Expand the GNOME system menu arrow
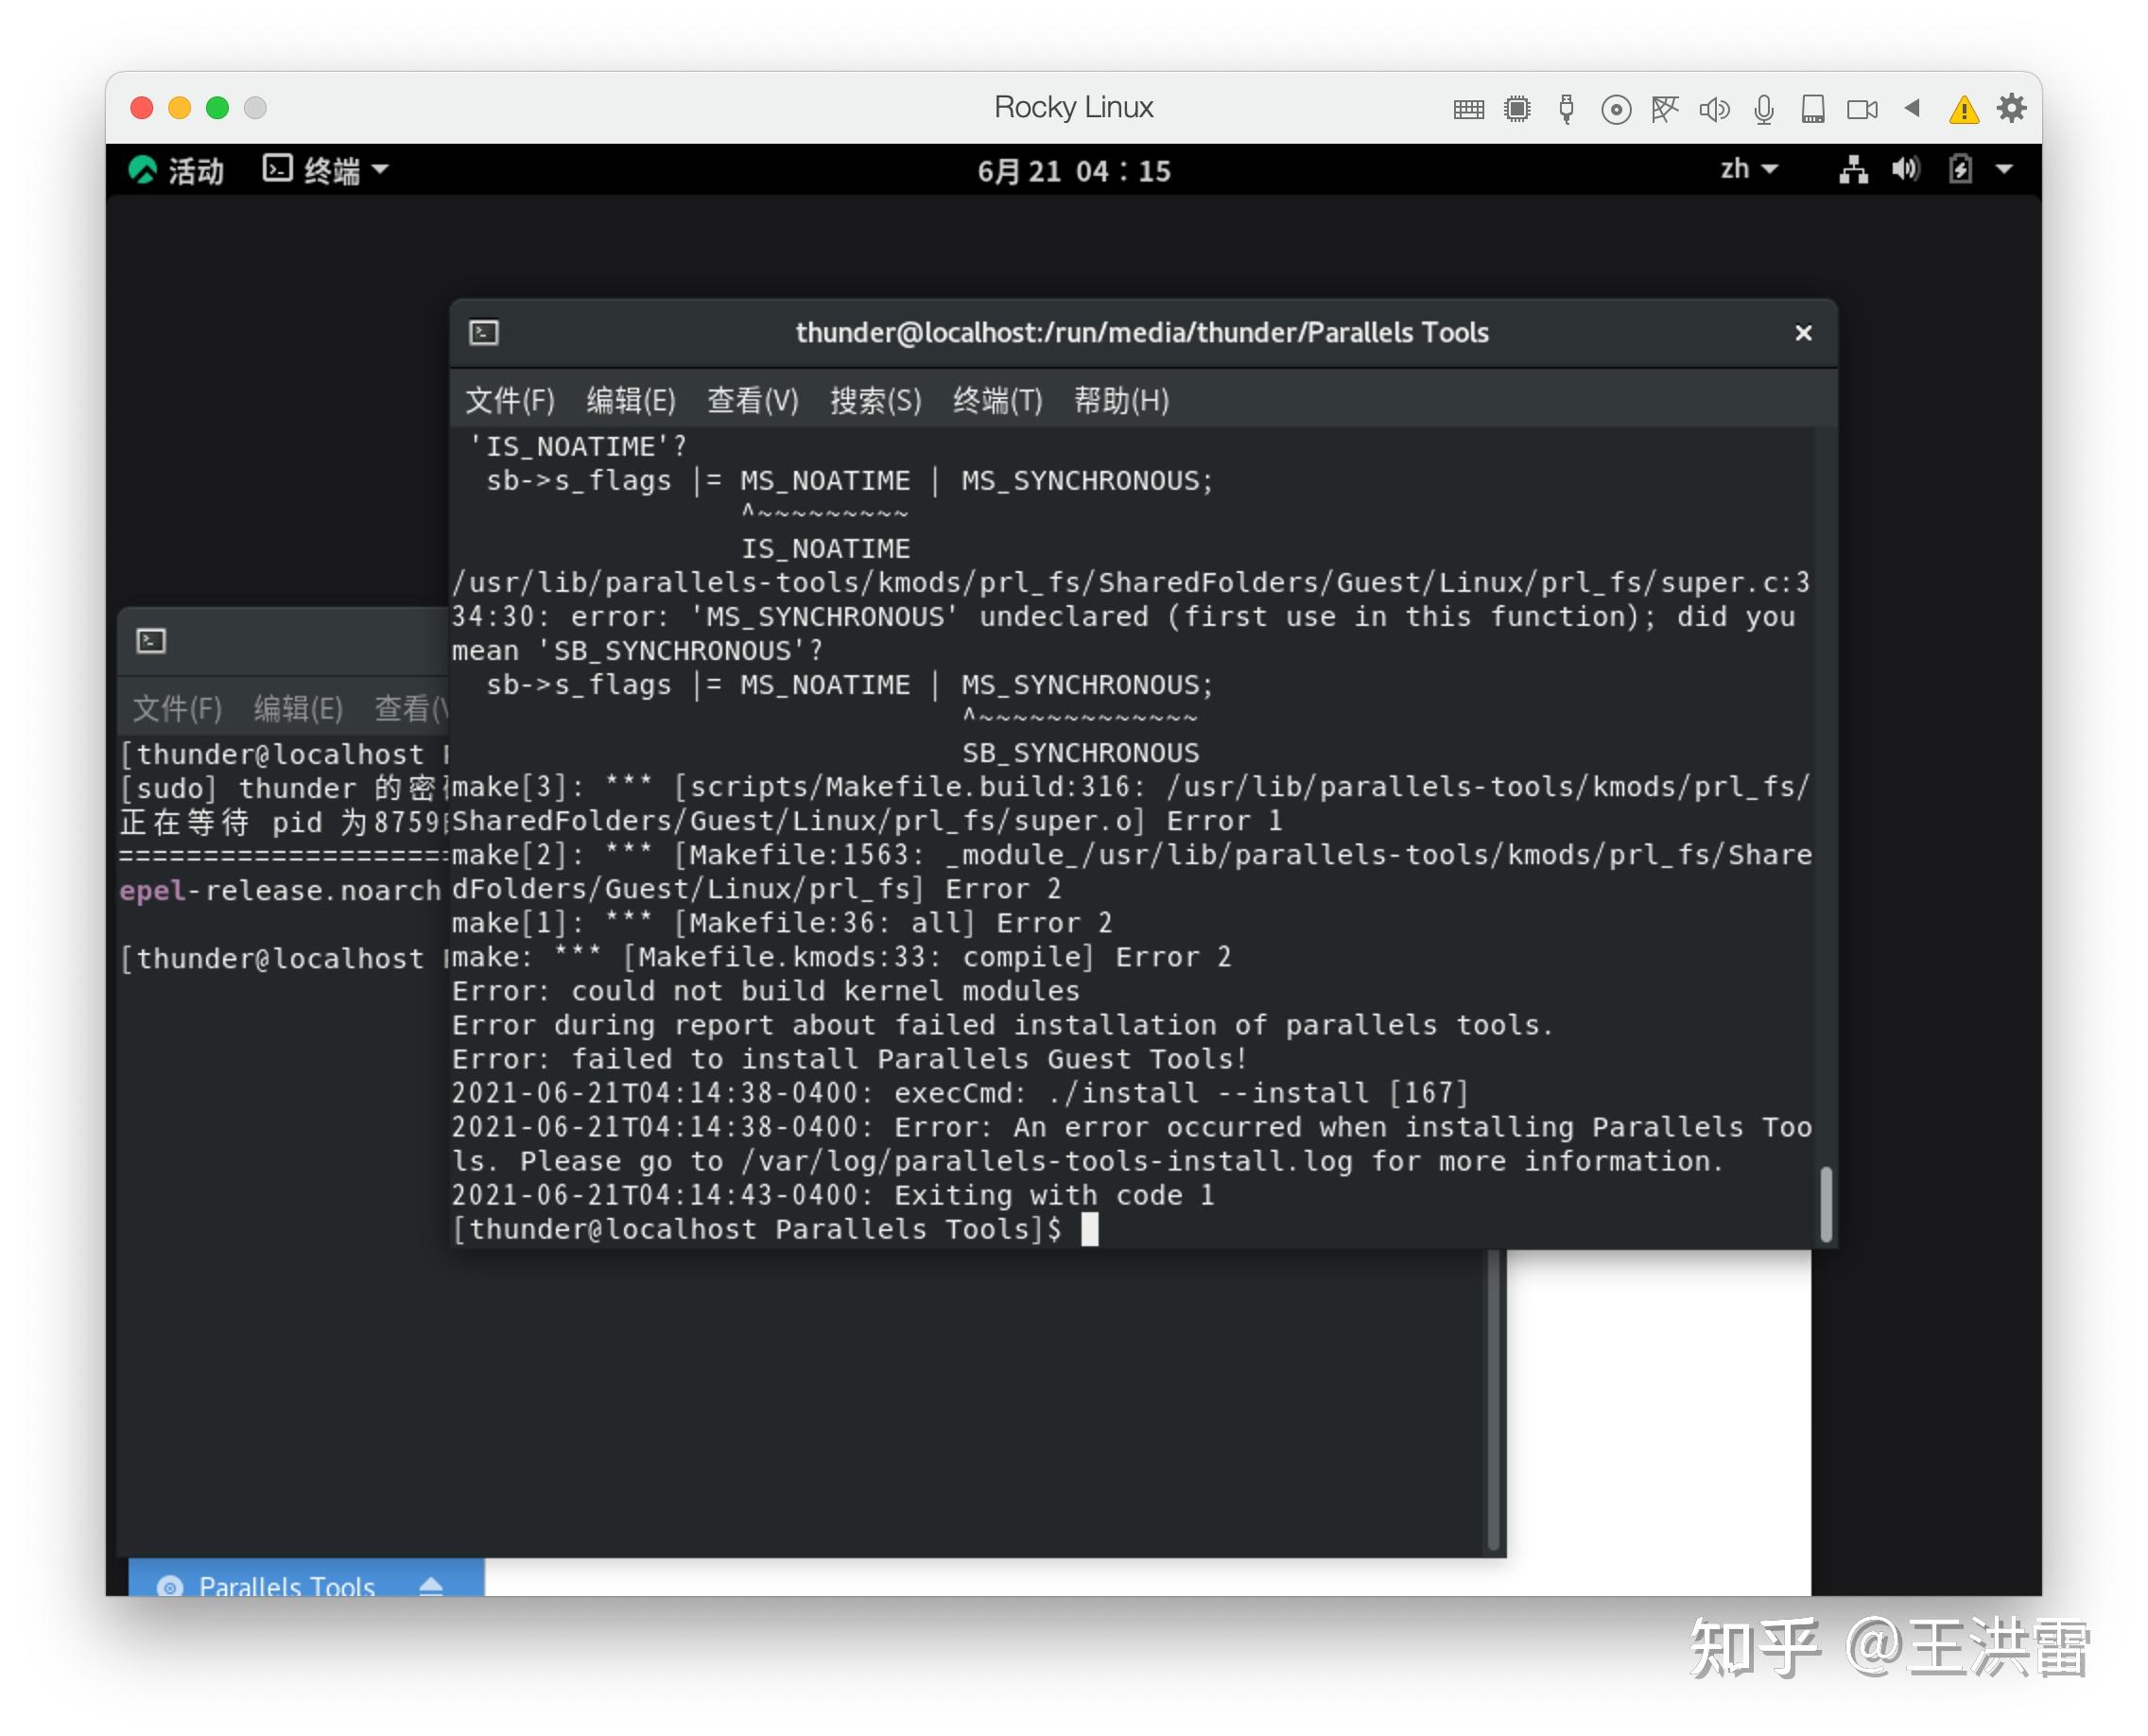This screenshot has height=1736, width=2148. point(2004,170)
